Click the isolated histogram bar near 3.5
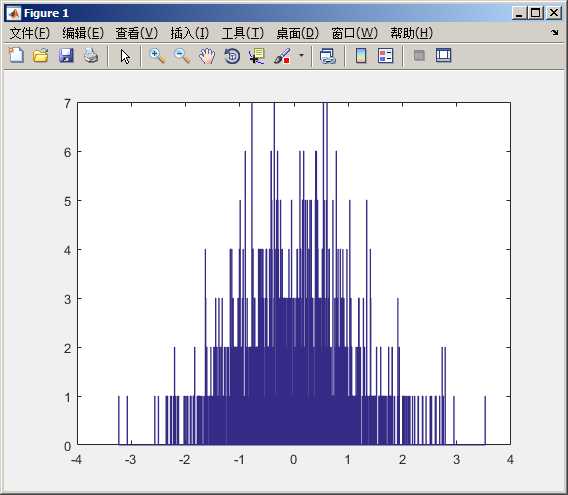Viewport: 568px width, 495px height. tap(485, 420)
